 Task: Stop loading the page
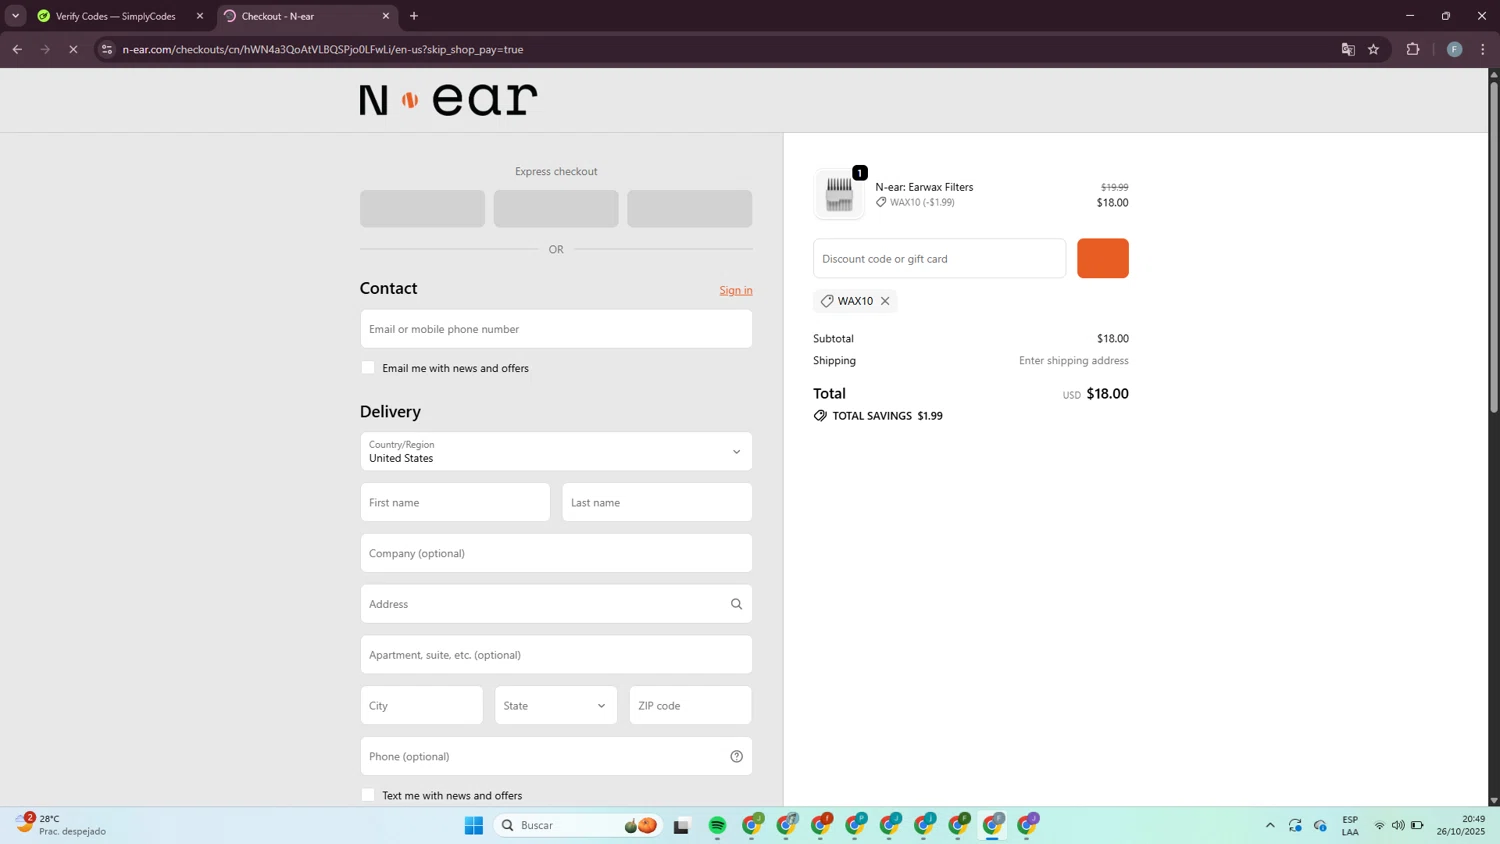point(73,49)
